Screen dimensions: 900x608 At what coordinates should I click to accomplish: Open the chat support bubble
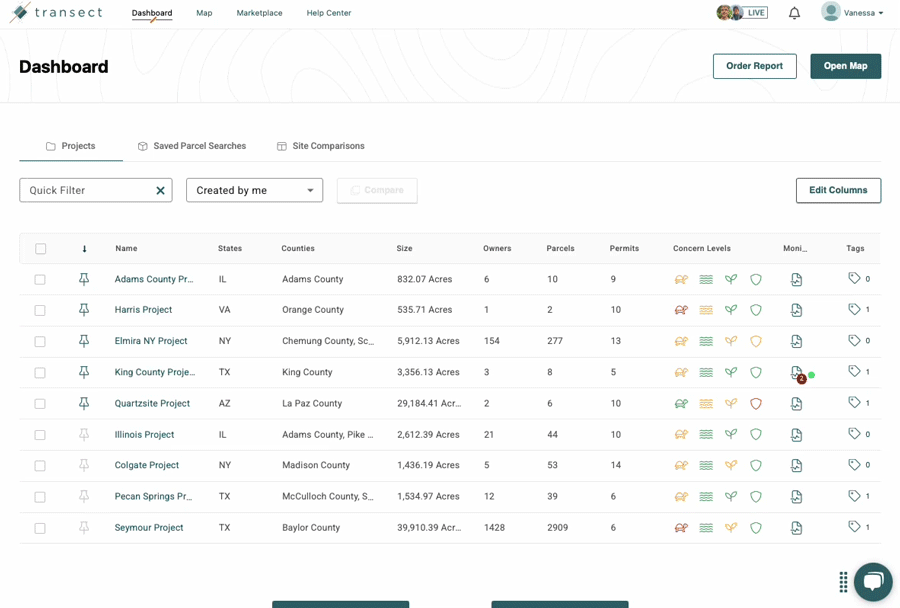(x=872, y=581)
